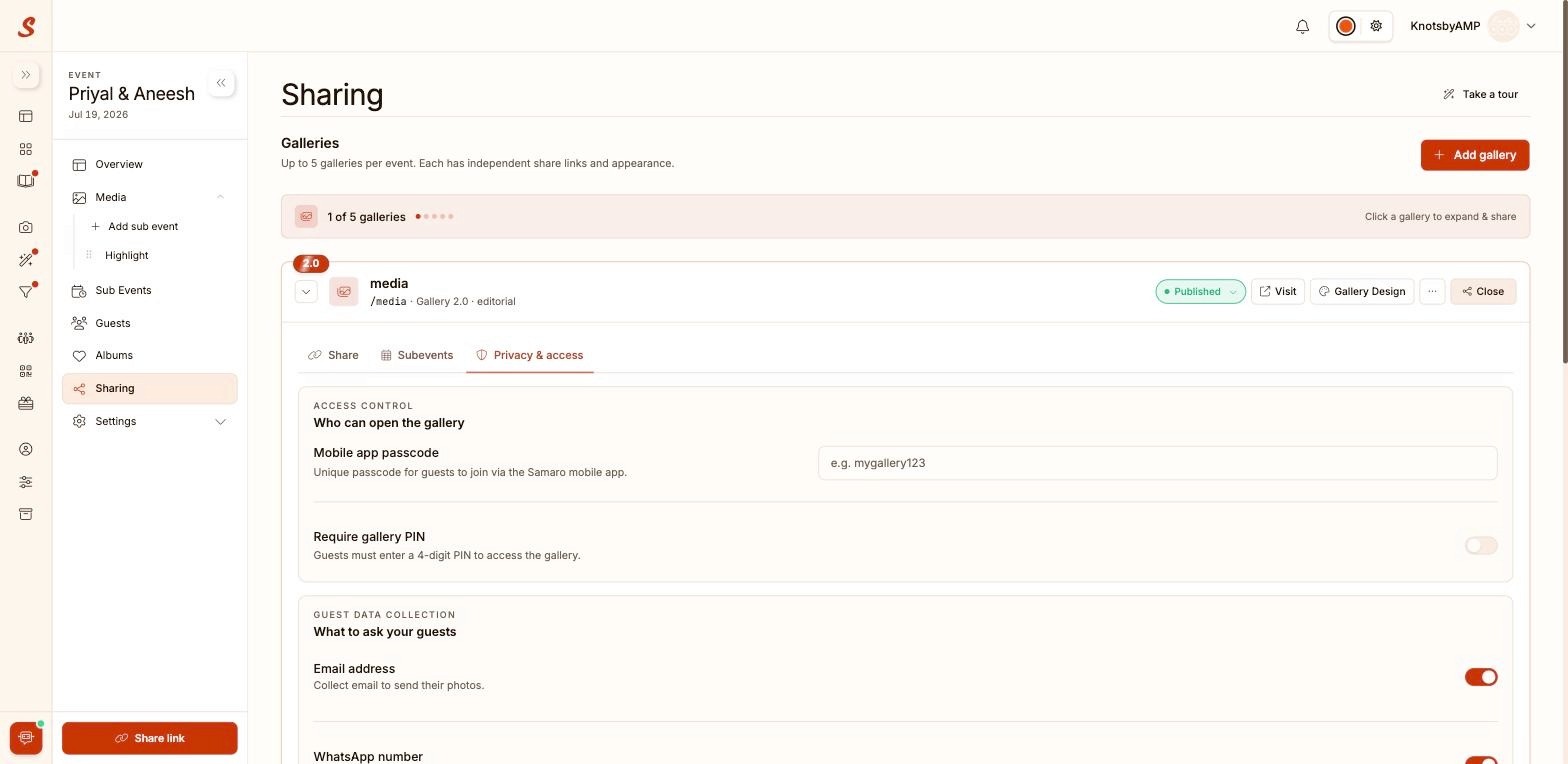Viewport: 1568px width, 764px height.
Task: Open Gallery Design
Action: click(1362, 291)
